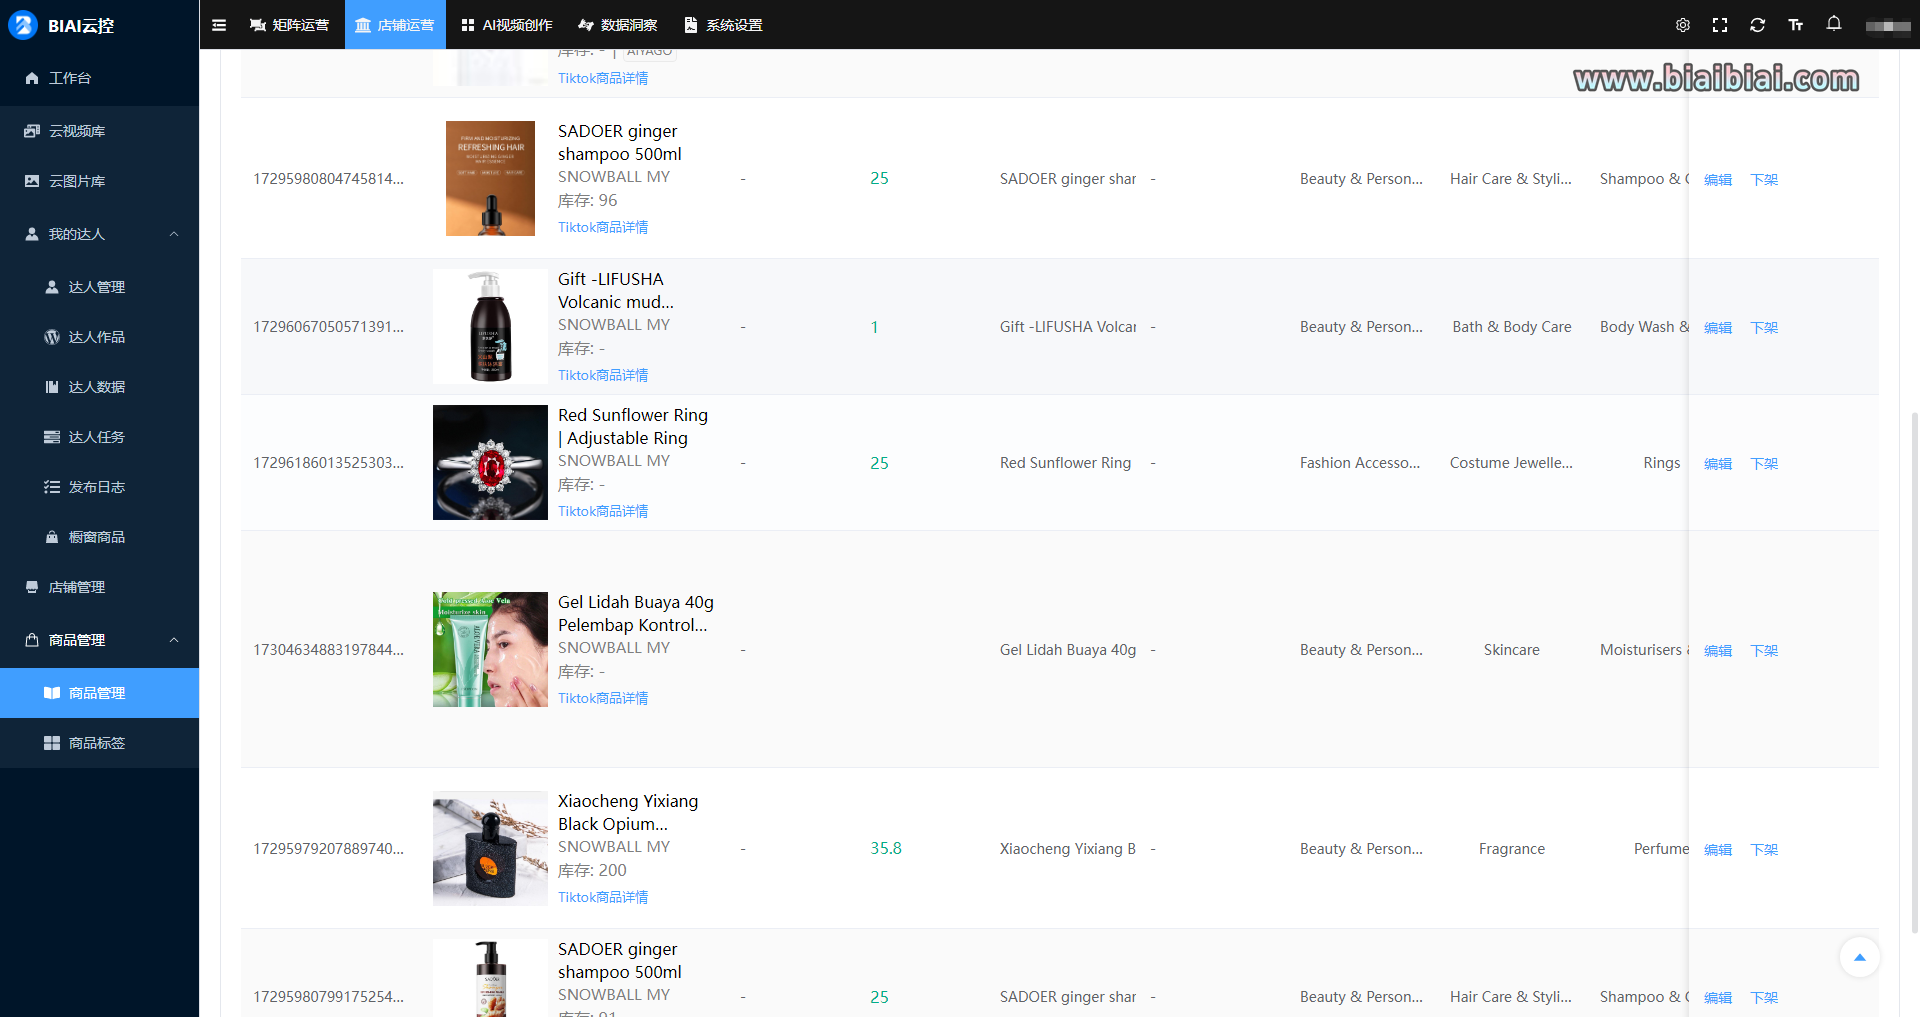Click price 35.8 in Xiaocheng Yixiang row
The height and width of the screenshot is (1017, 1920).
point(886,848)
